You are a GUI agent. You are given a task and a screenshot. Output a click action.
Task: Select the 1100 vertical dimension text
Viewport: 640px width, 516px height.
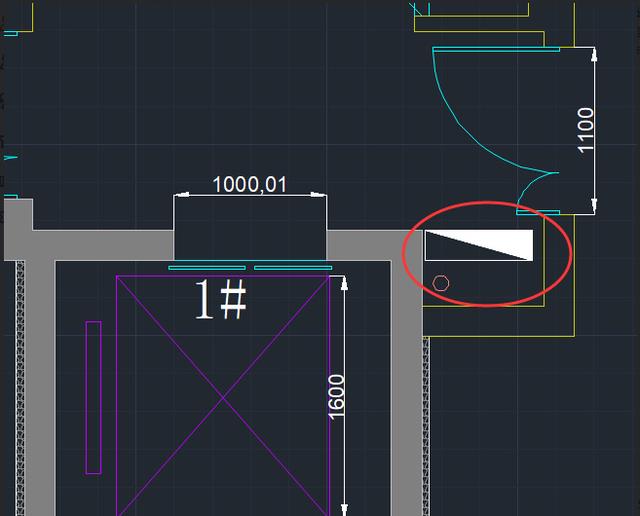click(586, 131)
